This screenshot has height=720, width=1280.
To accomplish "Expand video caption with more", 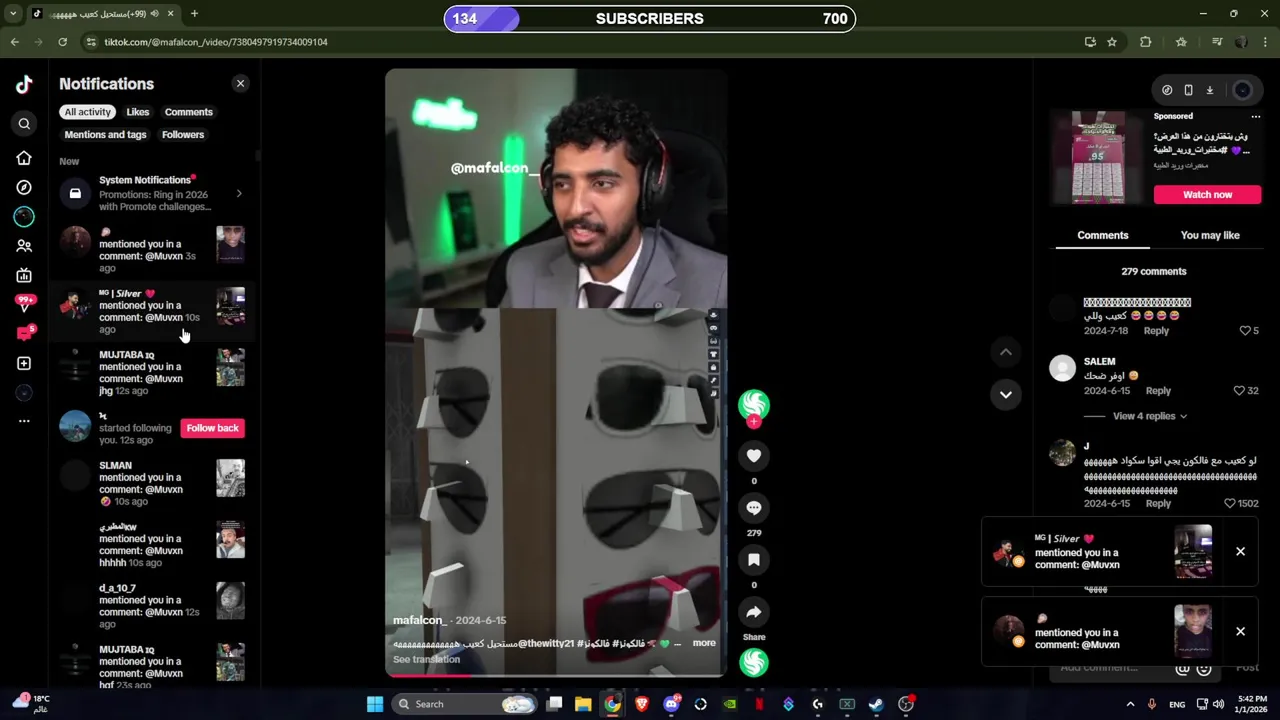I will click(x=704, y=643).
